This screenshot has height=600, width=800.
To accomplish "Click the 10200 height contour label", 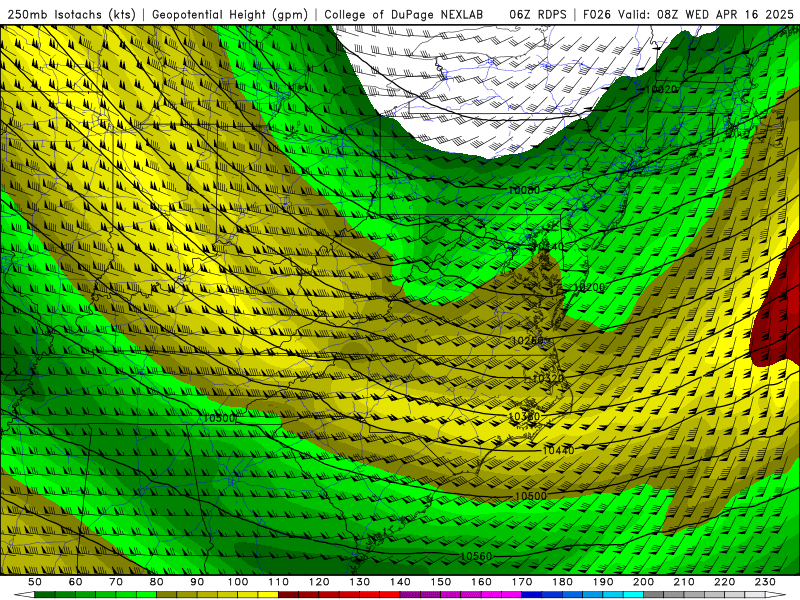I will coord(589,287).
